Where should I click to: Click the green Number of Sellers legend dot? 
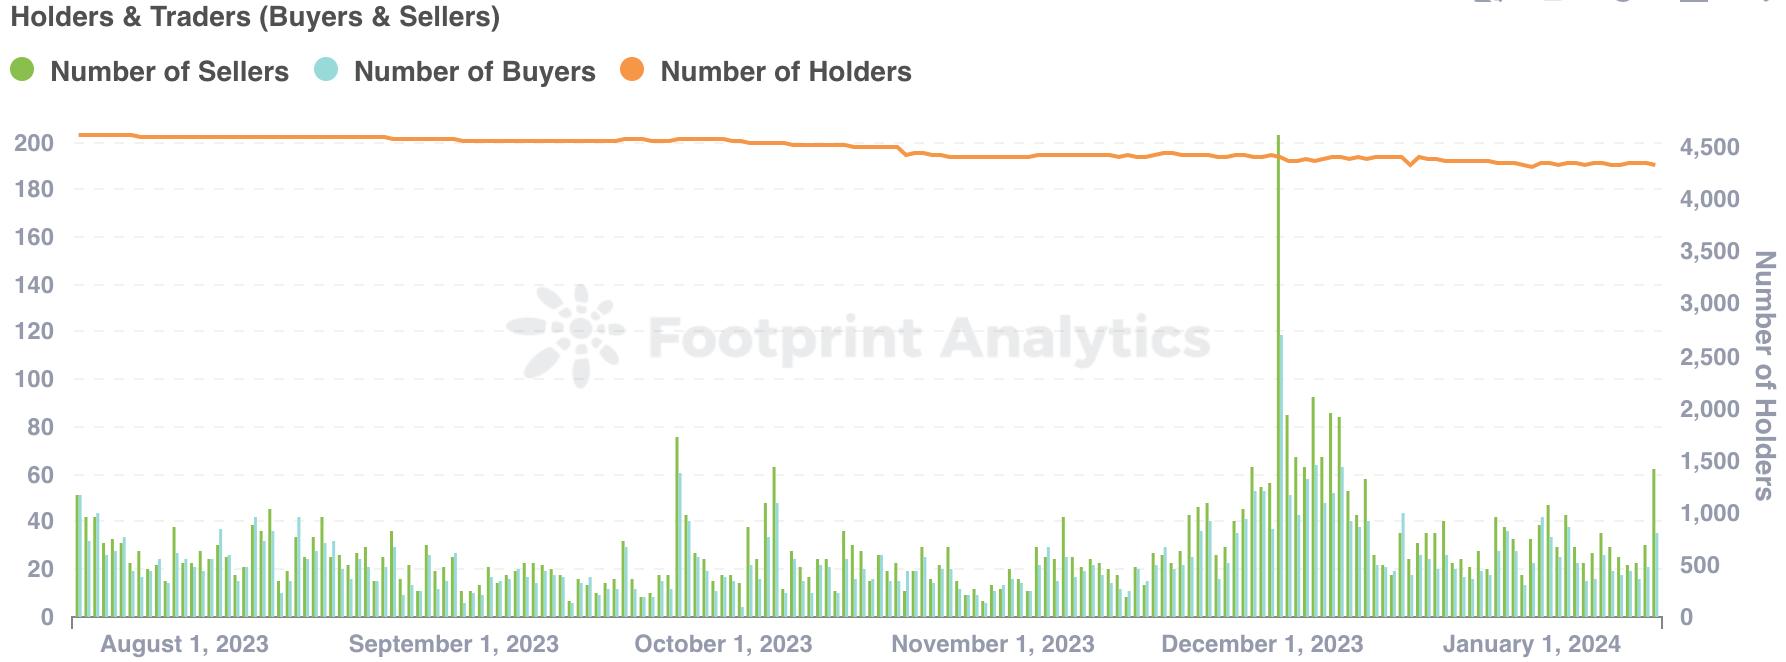pos(22,70)
